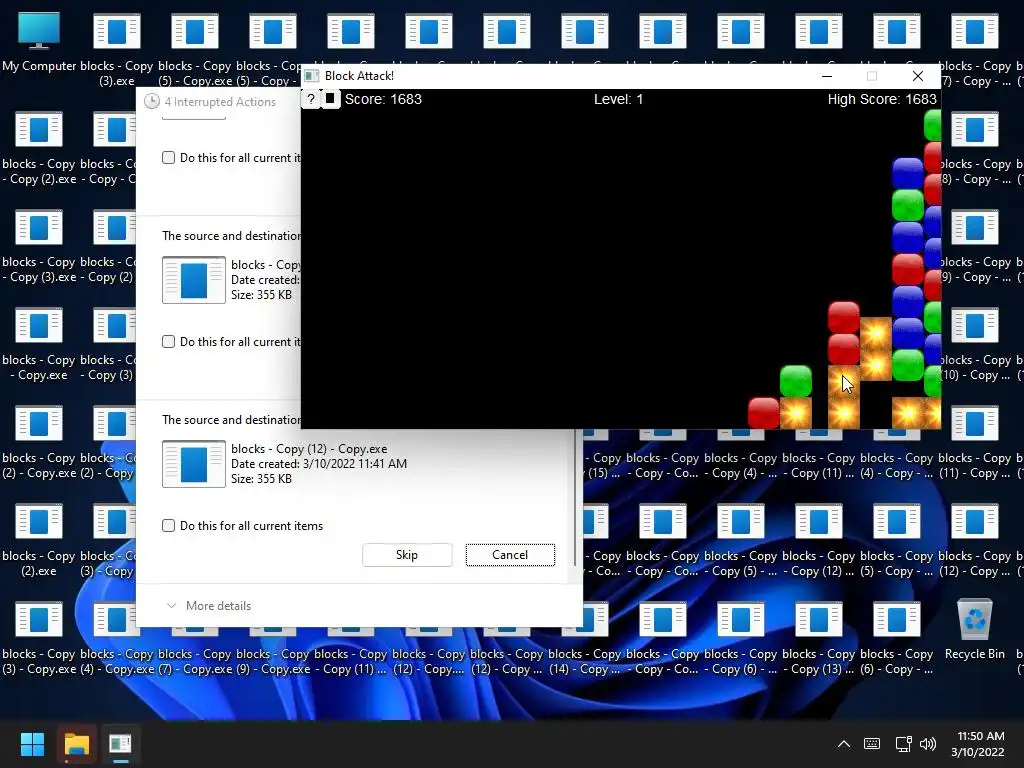The image size is (1024, 768).
Task: Click the lone green block near the game bottom
Action: (x=795, y=381)
